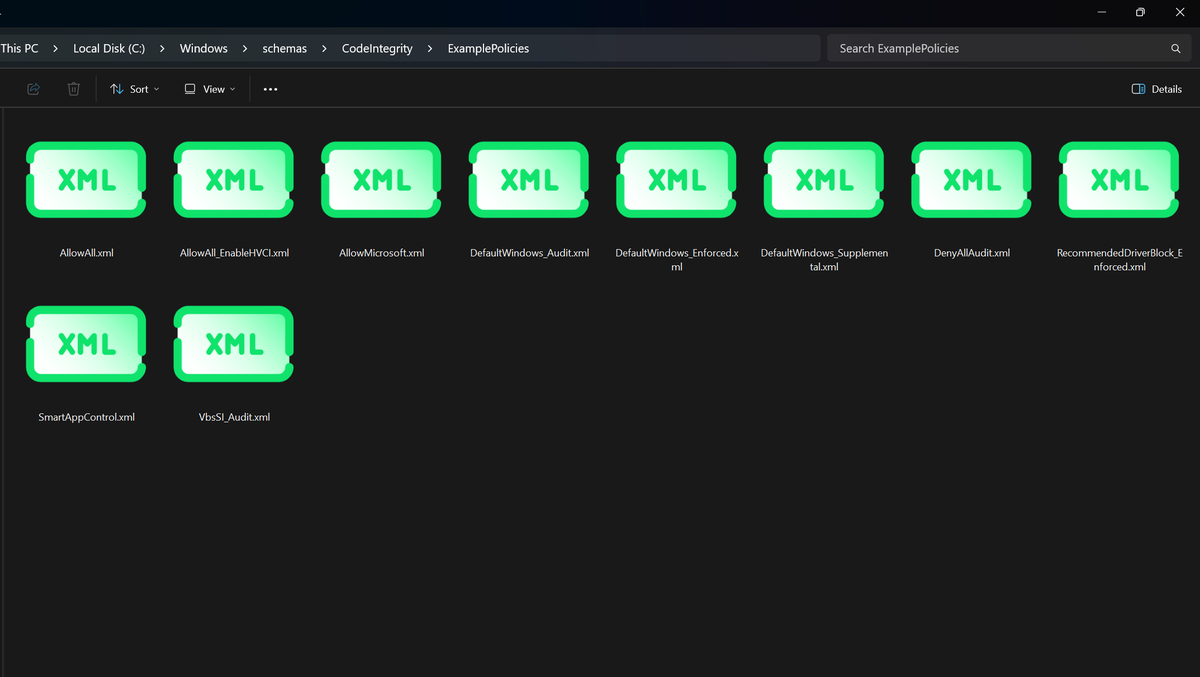This screenshot has height=677, width=1200.
Task: Navigate to Local Disk (C:) breadcrumb
Action: click(x=109, y=48)
